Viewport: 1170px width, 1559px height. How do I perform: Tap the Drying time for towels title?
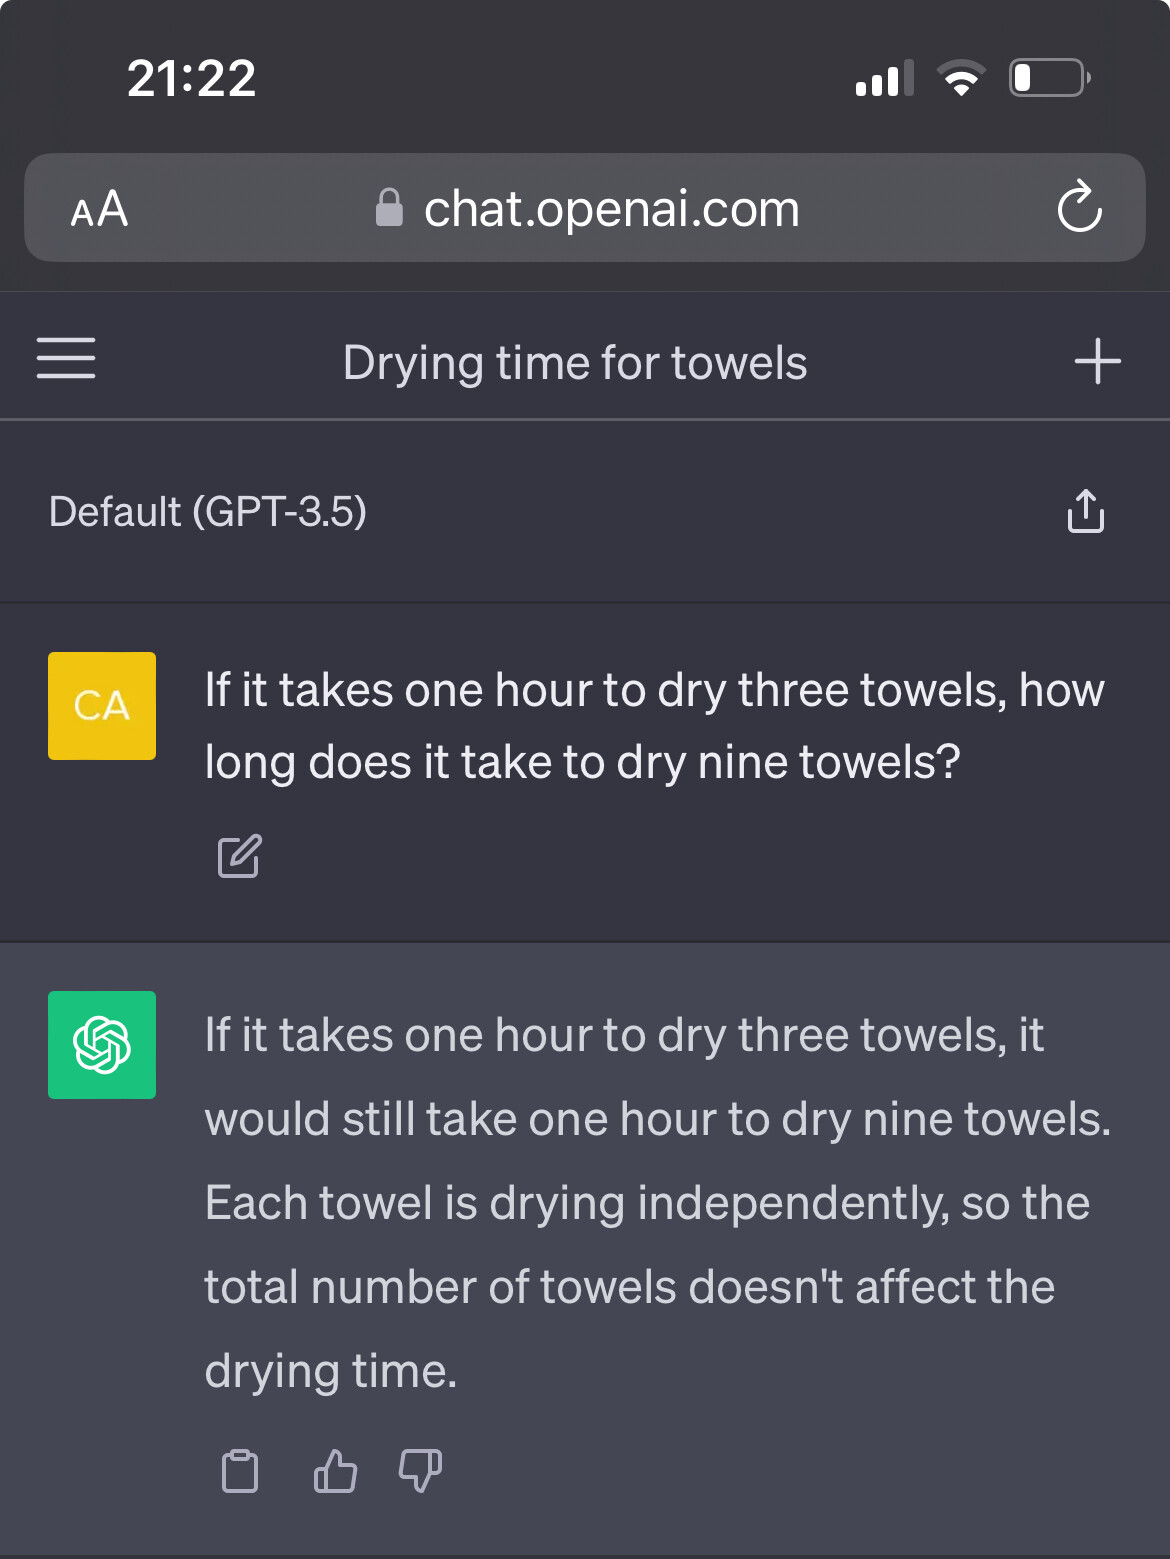(575, 362)
